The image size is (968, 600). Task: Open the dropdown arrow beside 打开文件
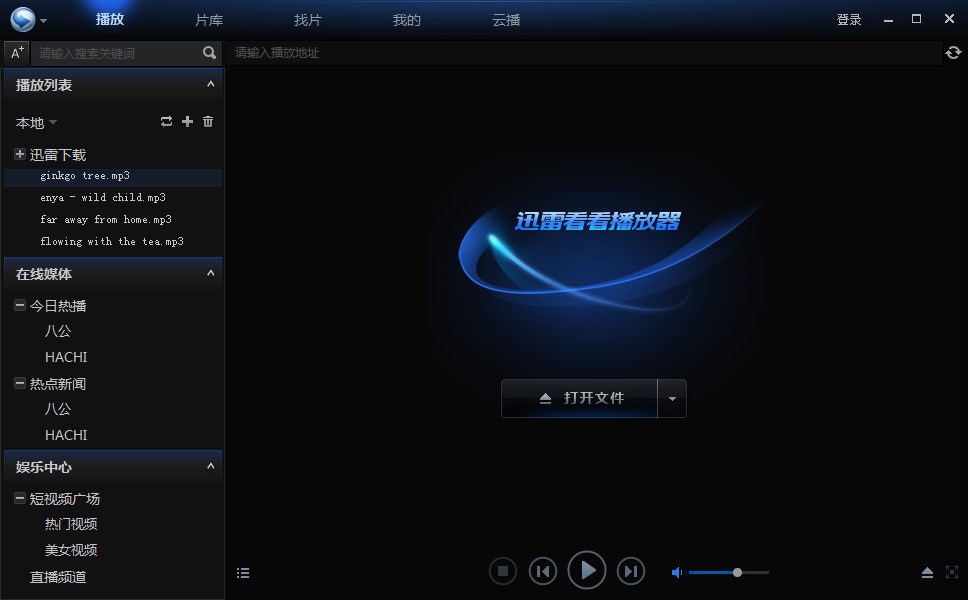click(x=672, y=398)
